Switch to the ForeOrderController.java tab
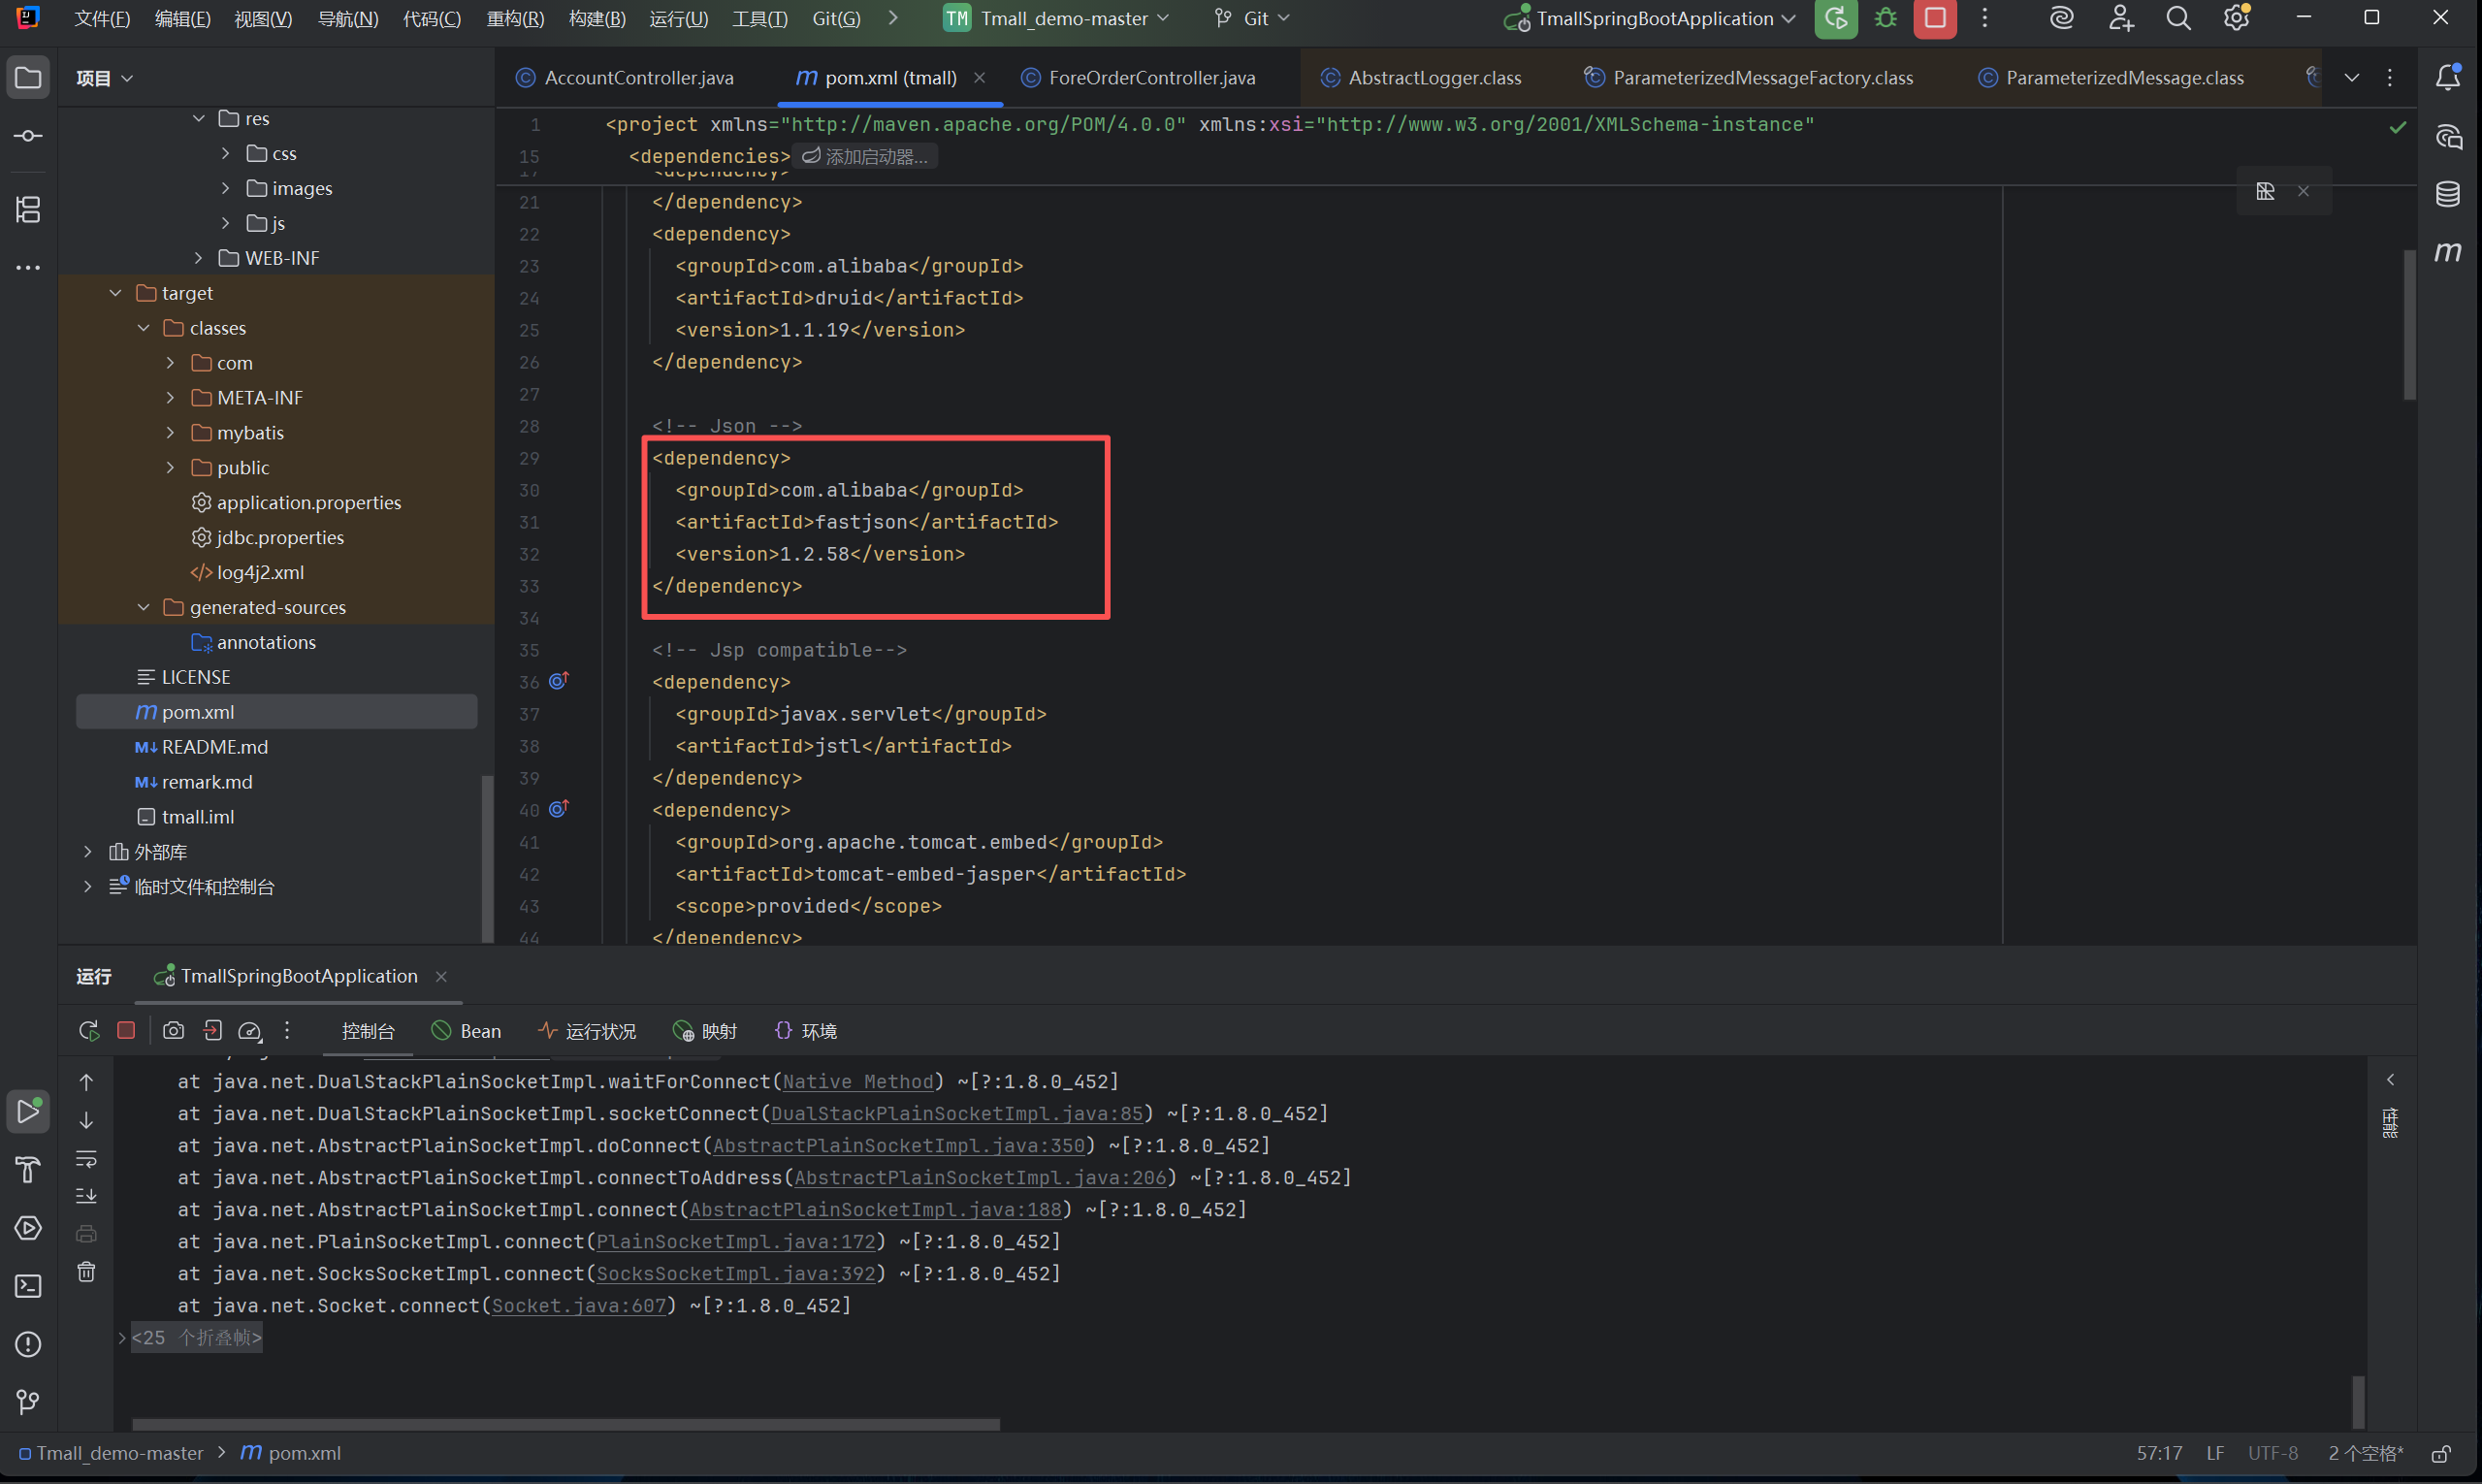The width and height of the screenshot is (2482, 1484). click(x=1150, y=78)
